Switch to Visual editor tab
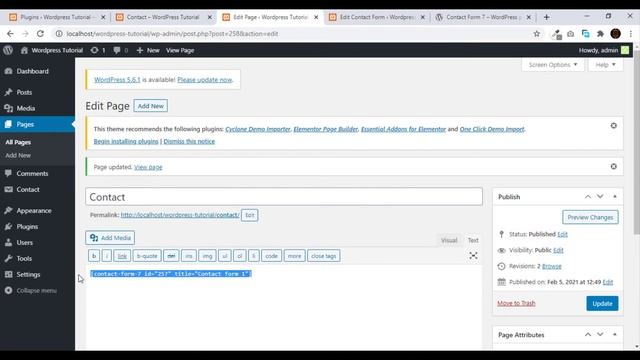The height and width of the screenshot is (360, 640). pyautogui.click(x=449, y=240)
